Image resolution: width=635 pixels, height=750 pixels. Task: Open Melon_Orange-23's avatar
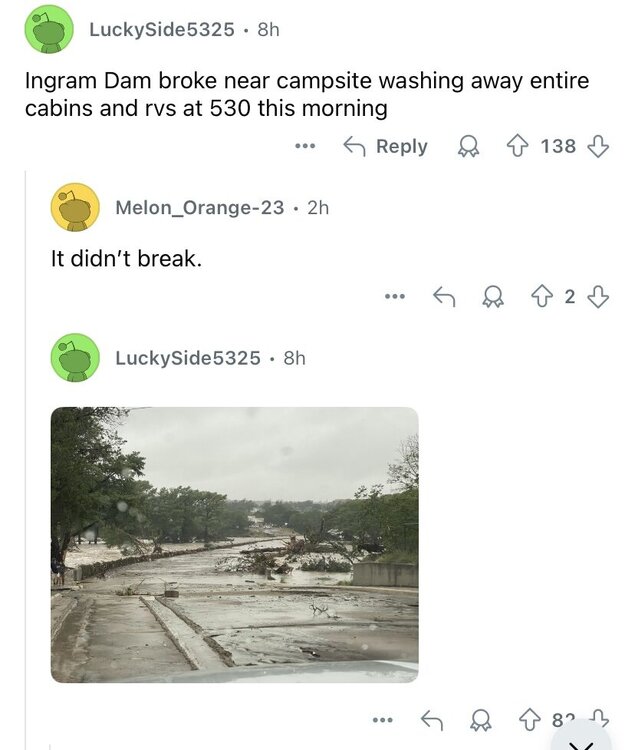coord(75,207)
